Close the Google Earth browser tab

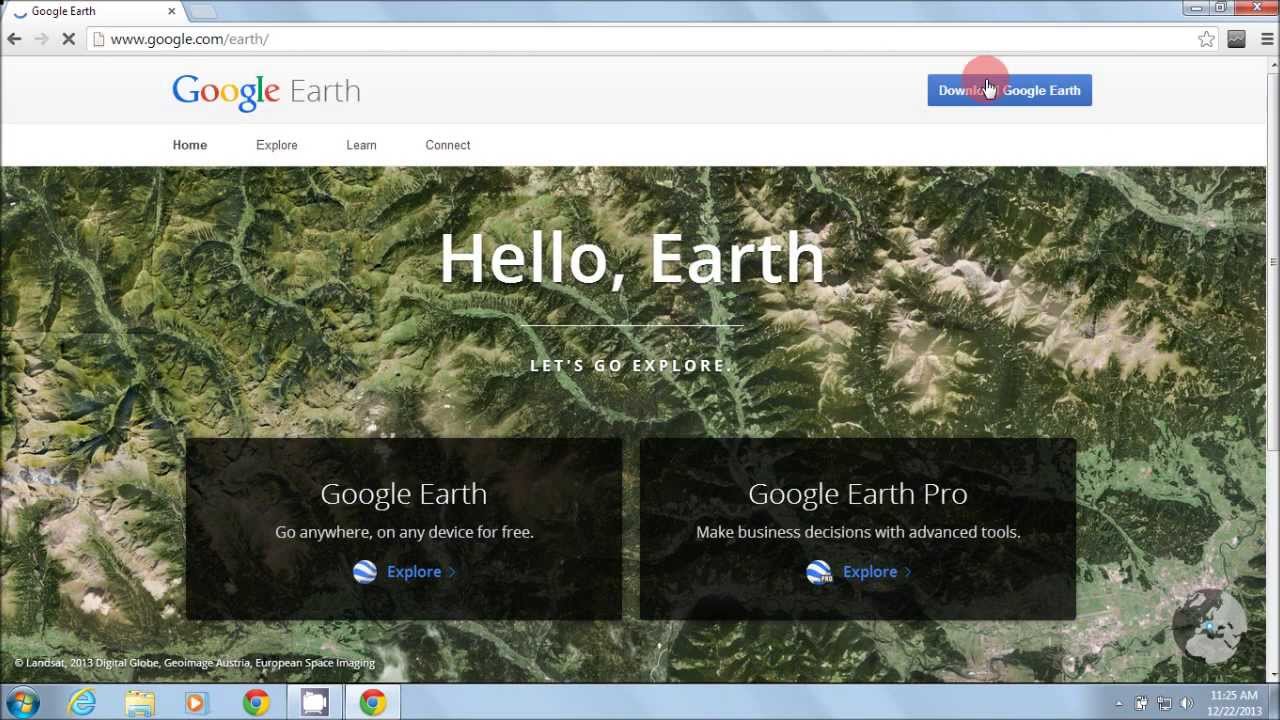click(x=171, y=11)
